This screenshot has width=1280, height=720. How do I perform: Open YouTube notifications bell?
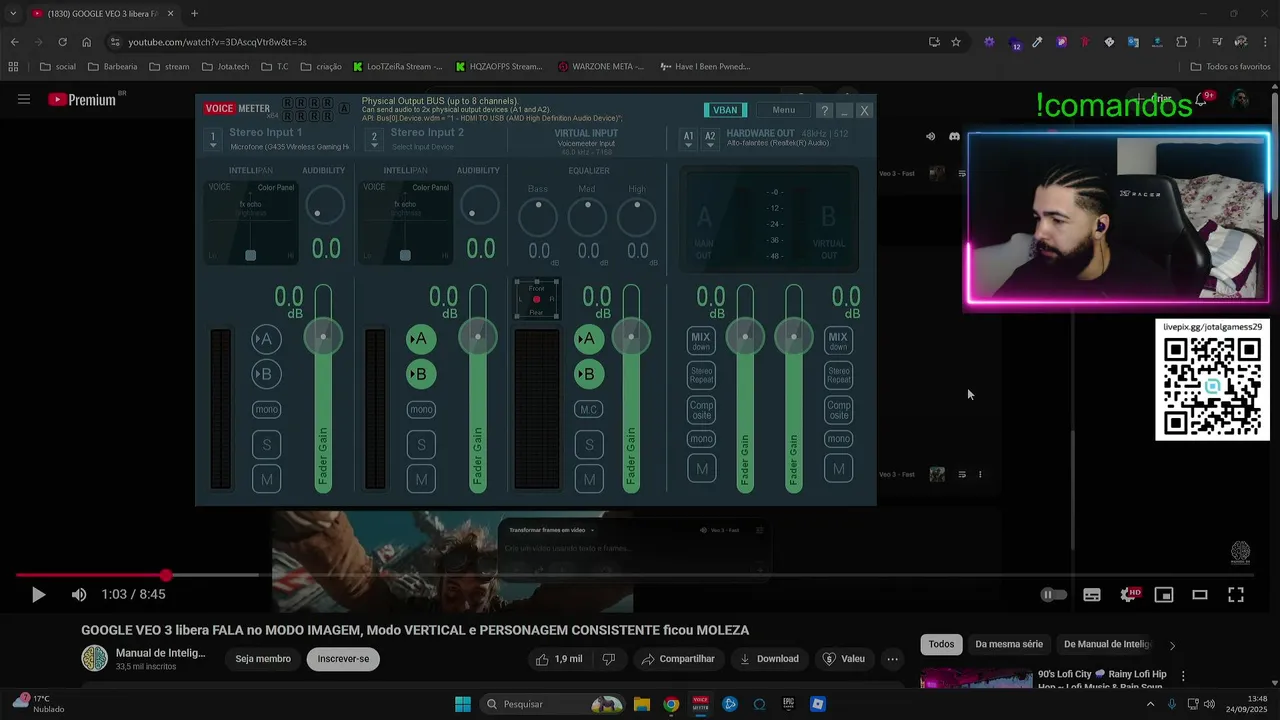click(1202, 100)
